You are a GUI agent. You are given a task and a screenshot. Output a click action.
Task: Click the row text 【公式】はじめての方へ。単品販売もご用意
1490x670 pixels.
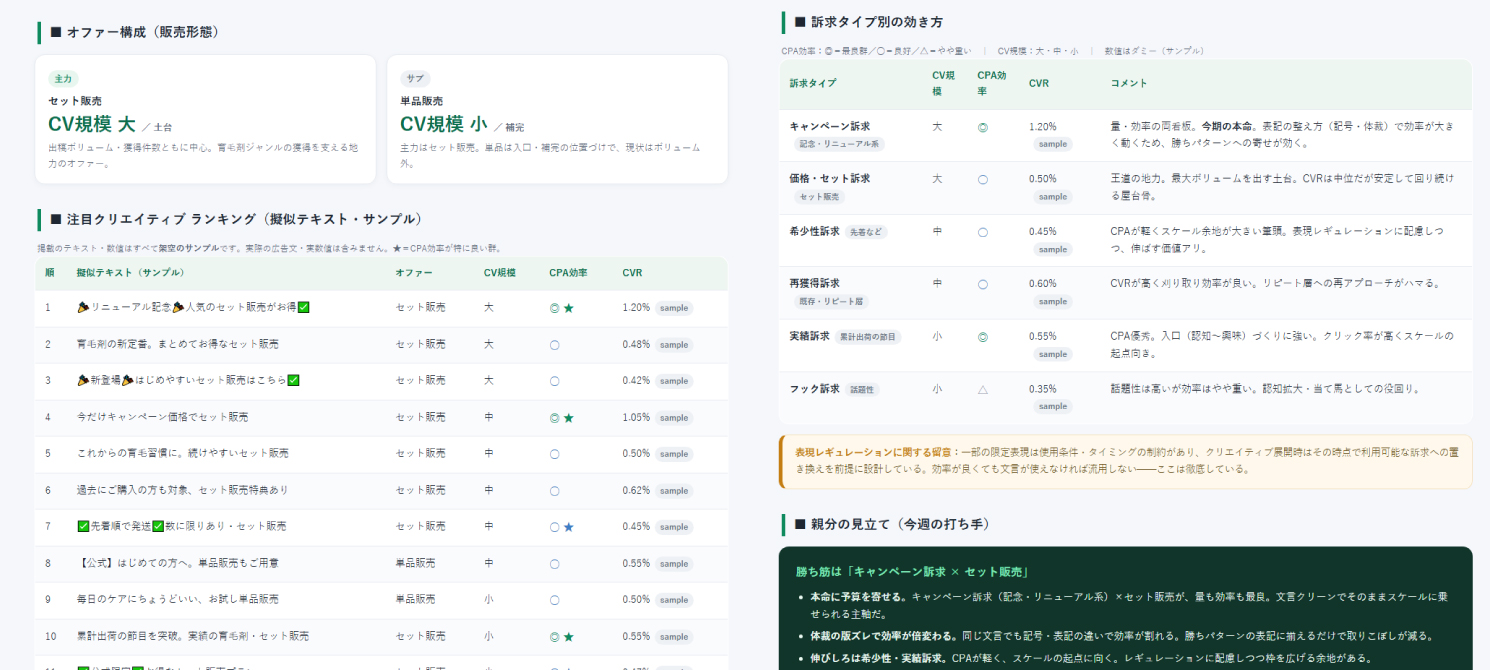(x=178, y=564)
